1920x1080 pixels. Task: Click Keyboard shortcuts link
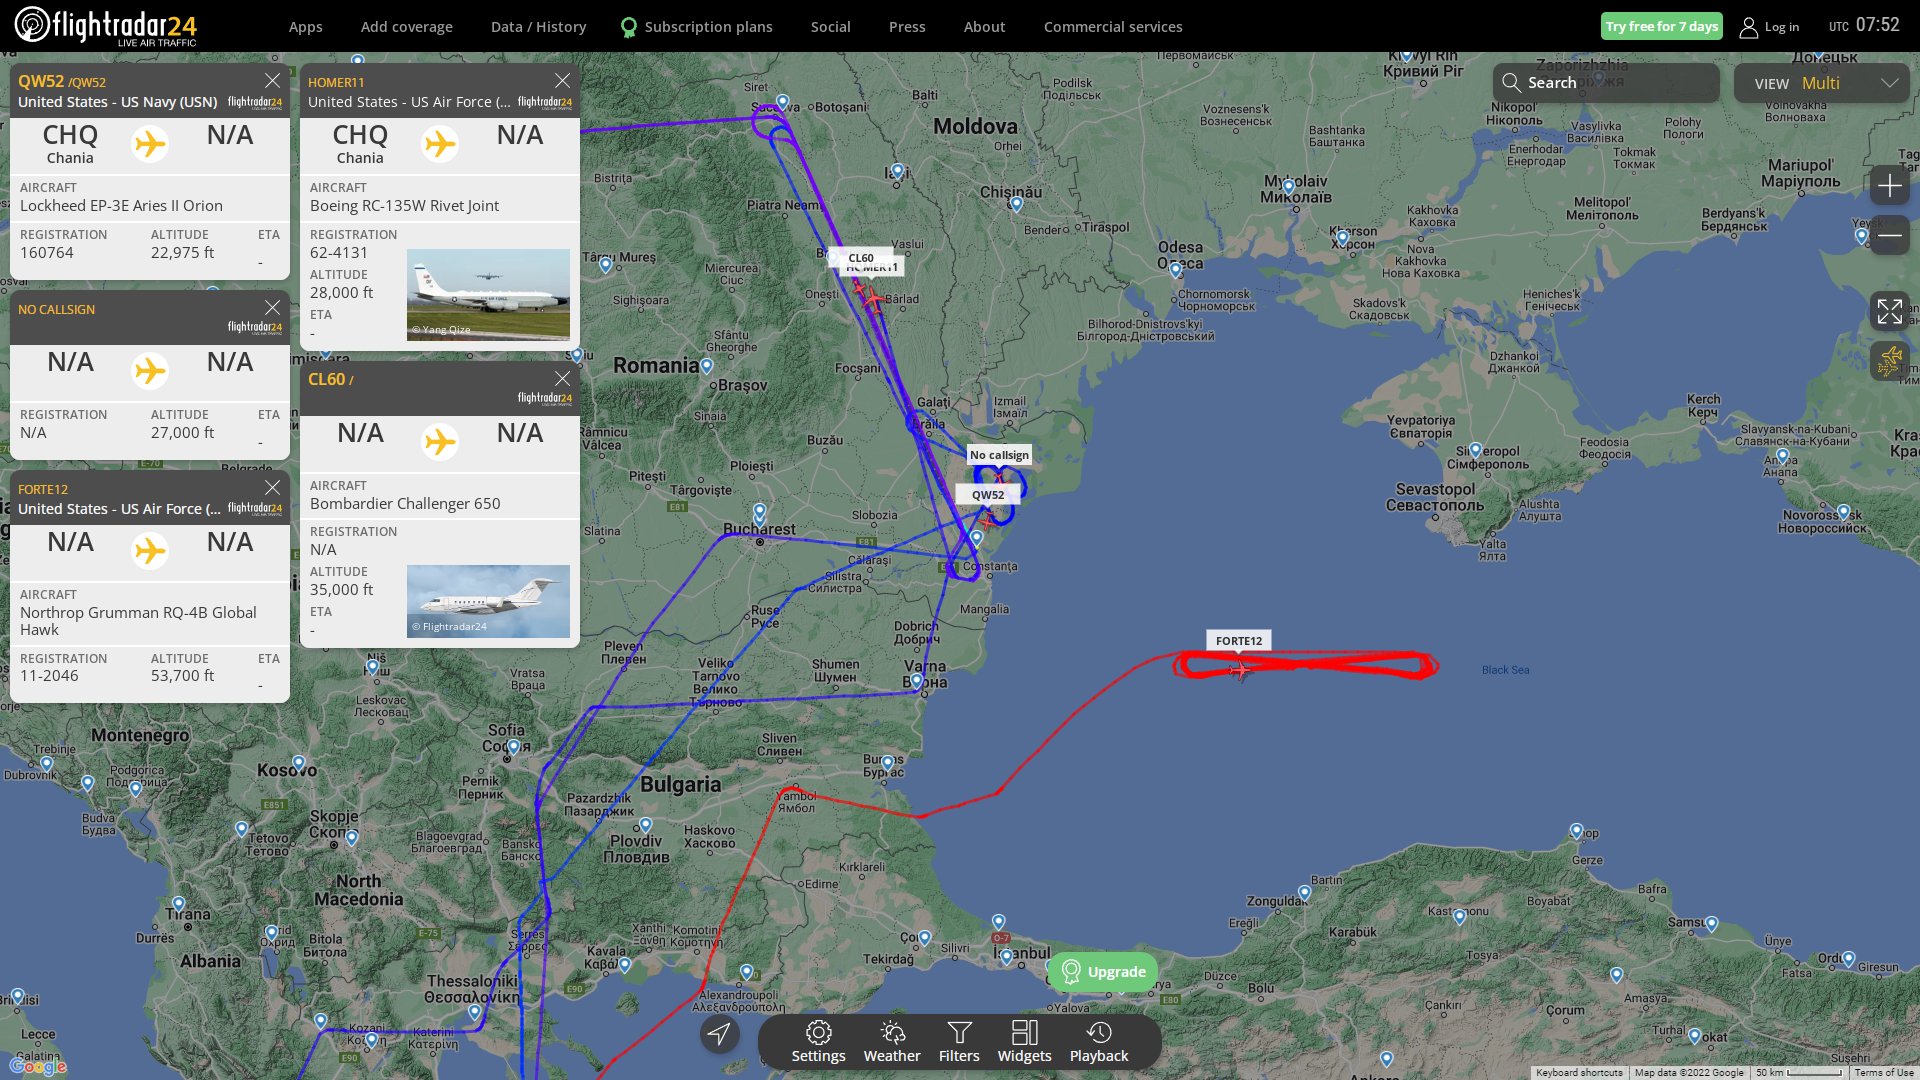1579,1073
